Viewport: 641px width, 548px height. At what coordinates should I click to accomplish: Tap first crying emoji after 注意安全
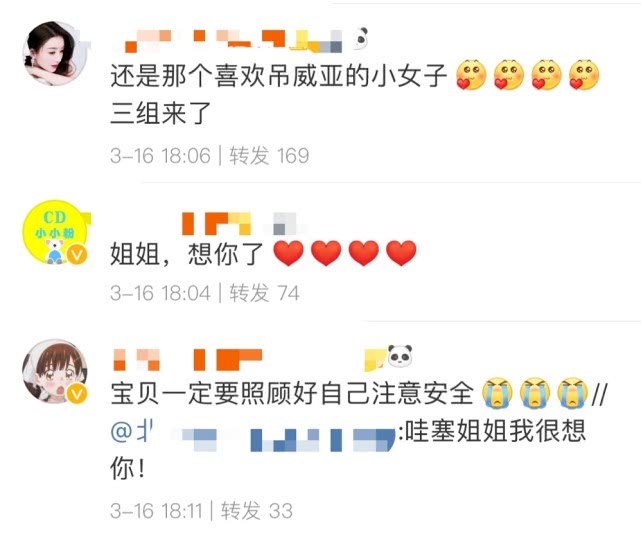(497, 393)
